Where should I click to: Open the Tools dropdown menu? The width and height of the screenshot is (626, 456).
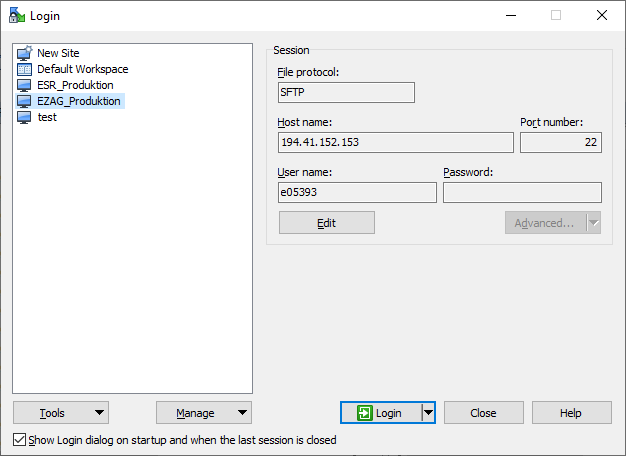tap(61, 412)
